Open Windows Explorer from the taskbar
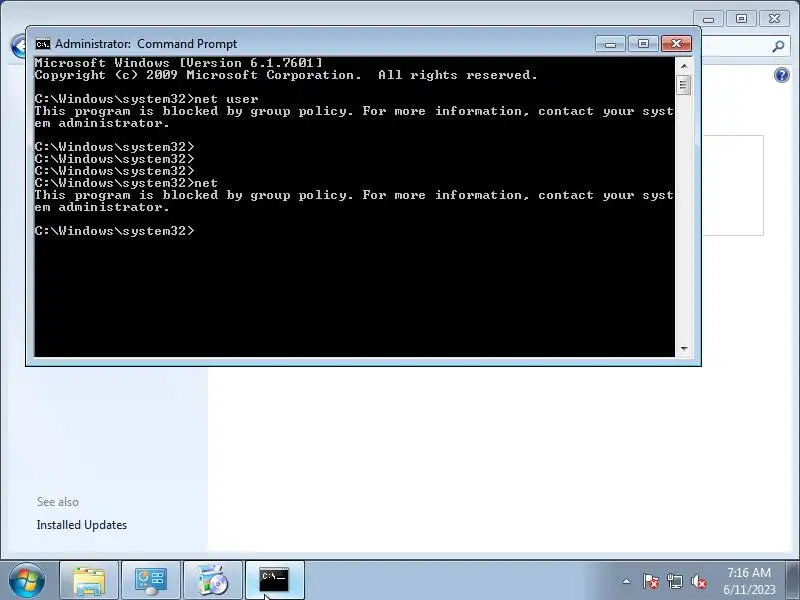This screenshot has width=800, height=600. point(89,581)
